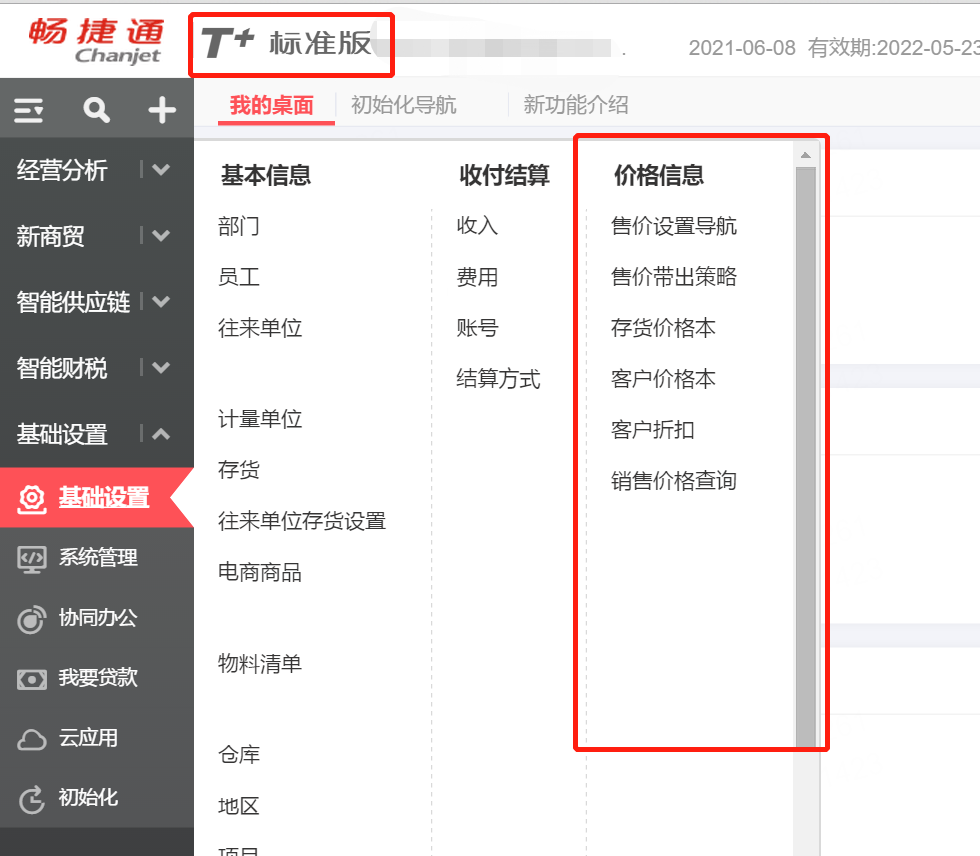980x856 pixels.
Task: Click the 基础设置 gear icon
Action: tap(32, 499)
